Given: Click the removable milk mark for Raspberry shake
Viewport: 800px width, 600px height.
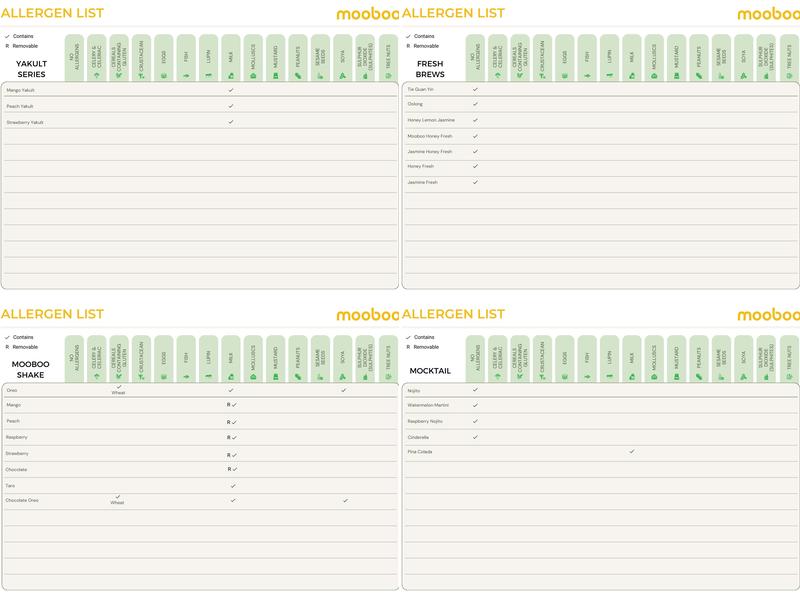Looking at the screenshot, I should pyautogui.click(x=231, y=437).
